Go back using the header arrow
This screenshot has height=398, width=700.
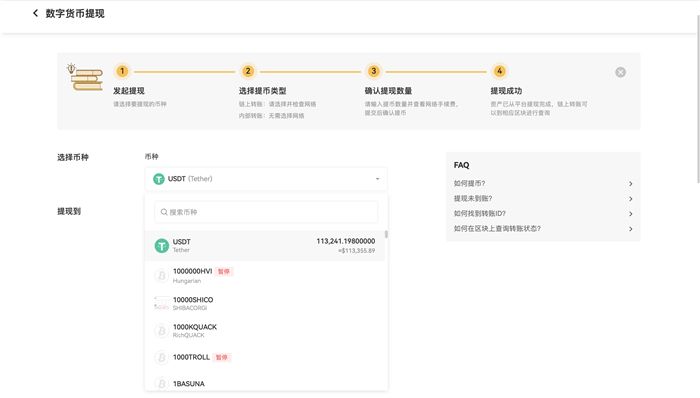(x=35, y=13)
